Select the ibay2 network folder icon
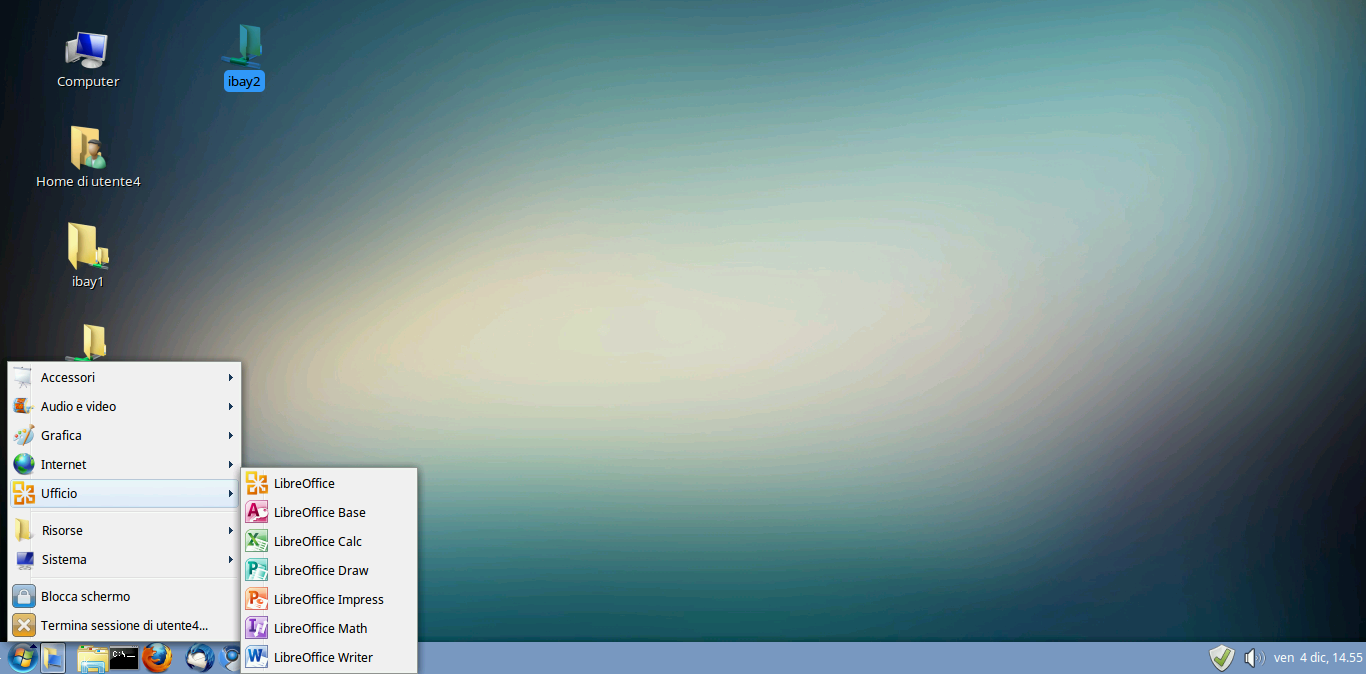 pyautogui.click(x=245, y=58)
